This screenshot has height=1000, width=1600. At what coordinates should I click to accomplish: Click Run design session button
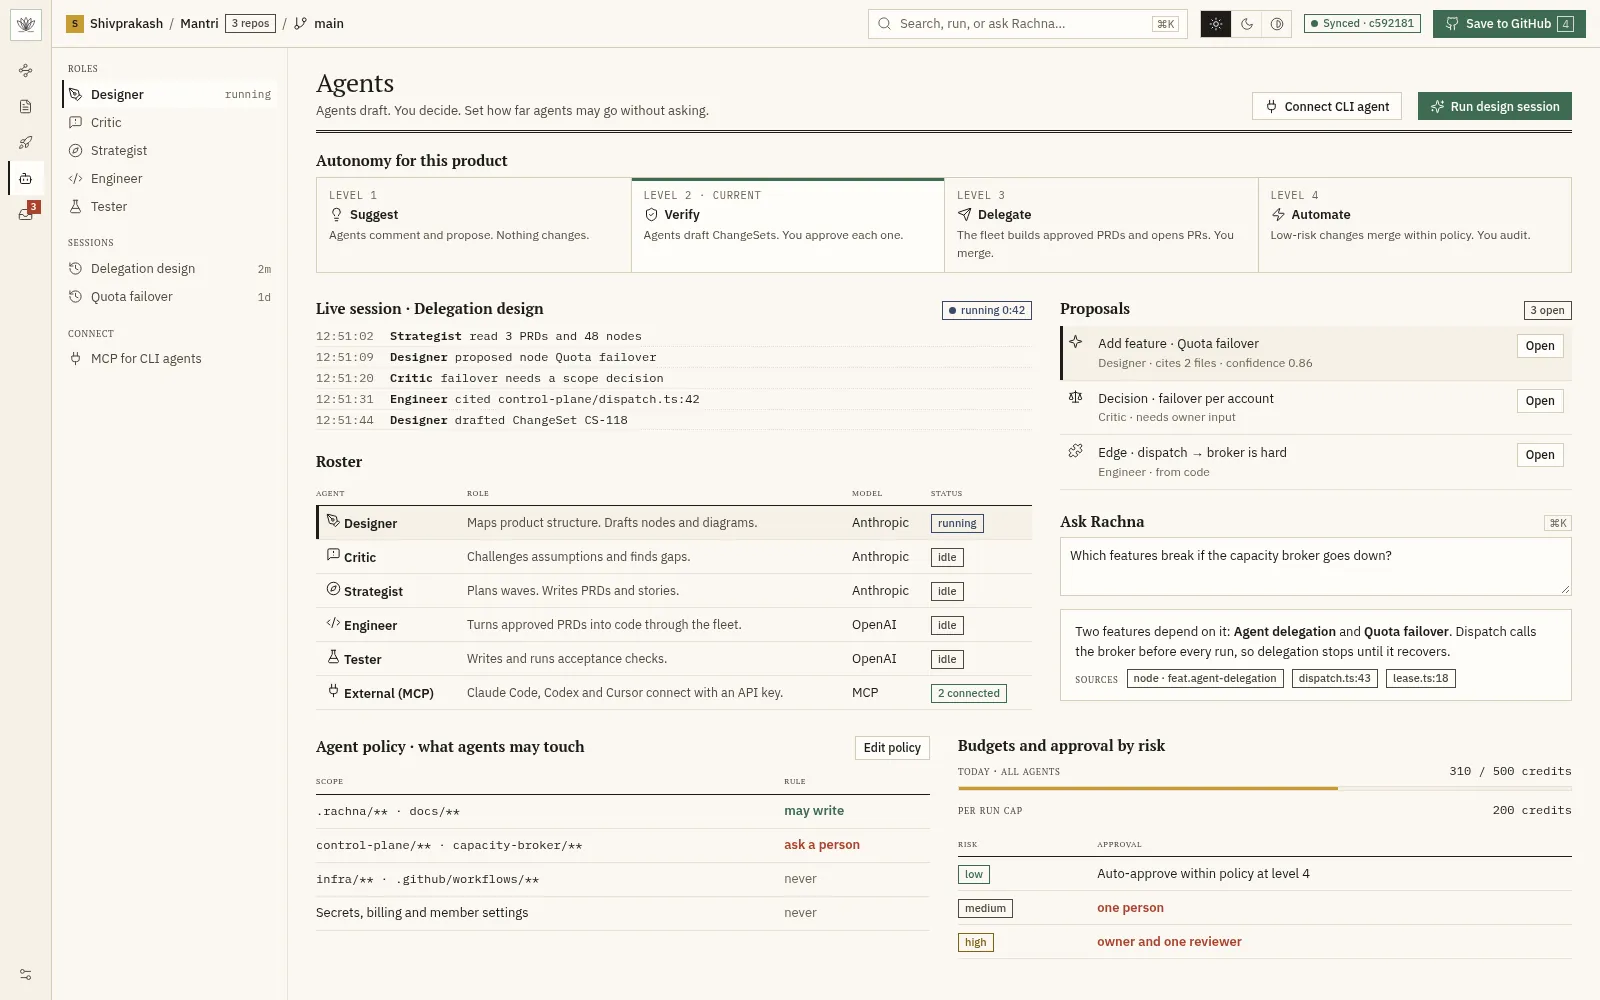pyautogui.click(x=1495, y=106)
